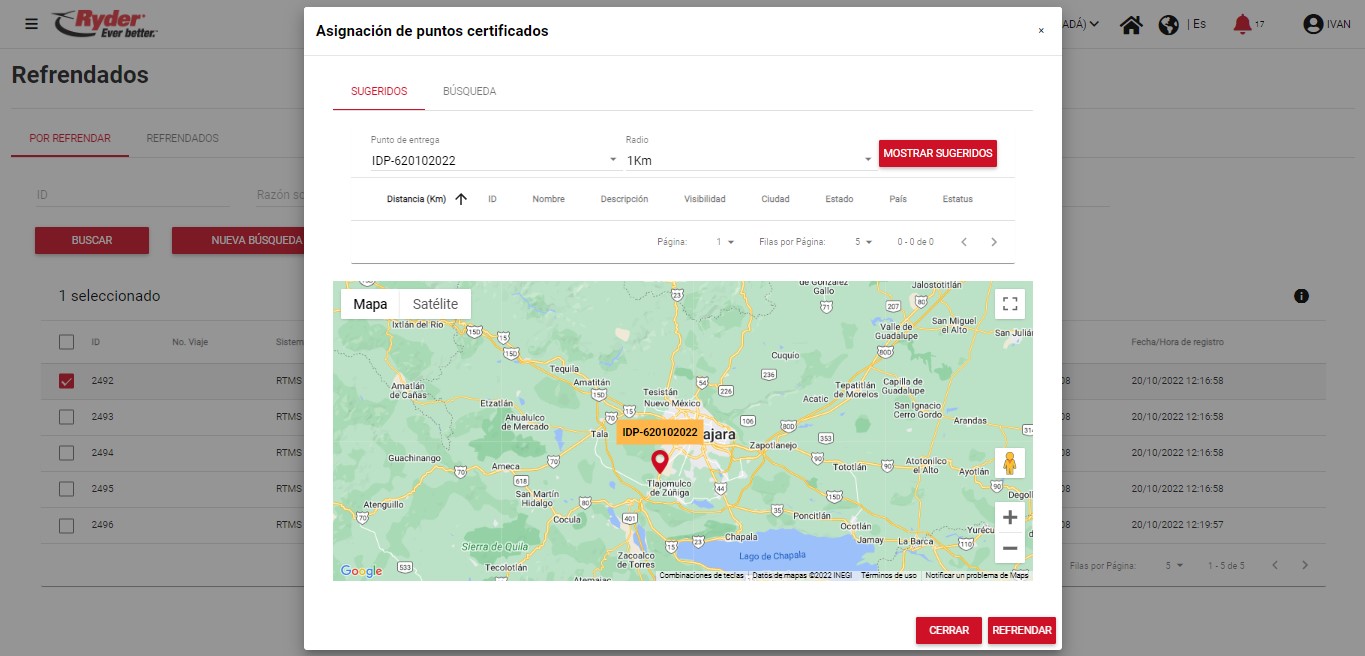Viewport: 1365px width, 656px height.
Task: Switch to the BÚSQUEDA tab
Action: (469, 91)
